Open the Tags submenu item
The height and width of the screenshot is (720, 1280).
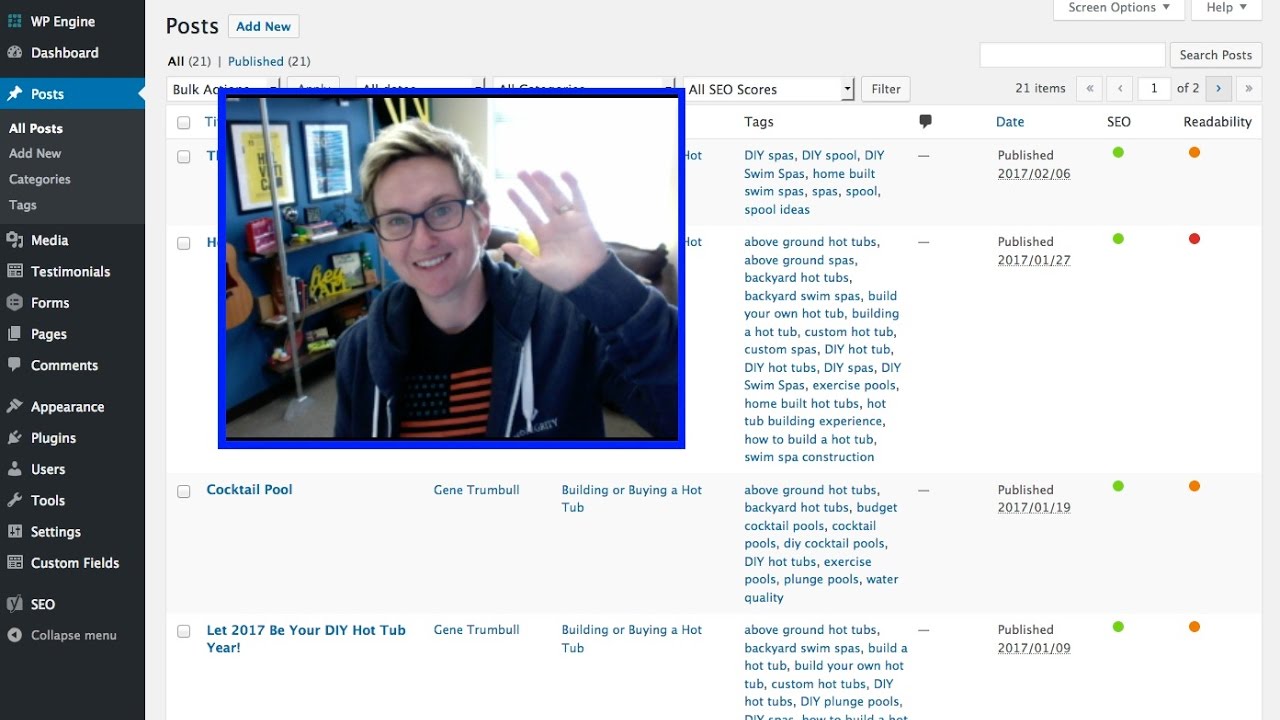coord(23,205)
